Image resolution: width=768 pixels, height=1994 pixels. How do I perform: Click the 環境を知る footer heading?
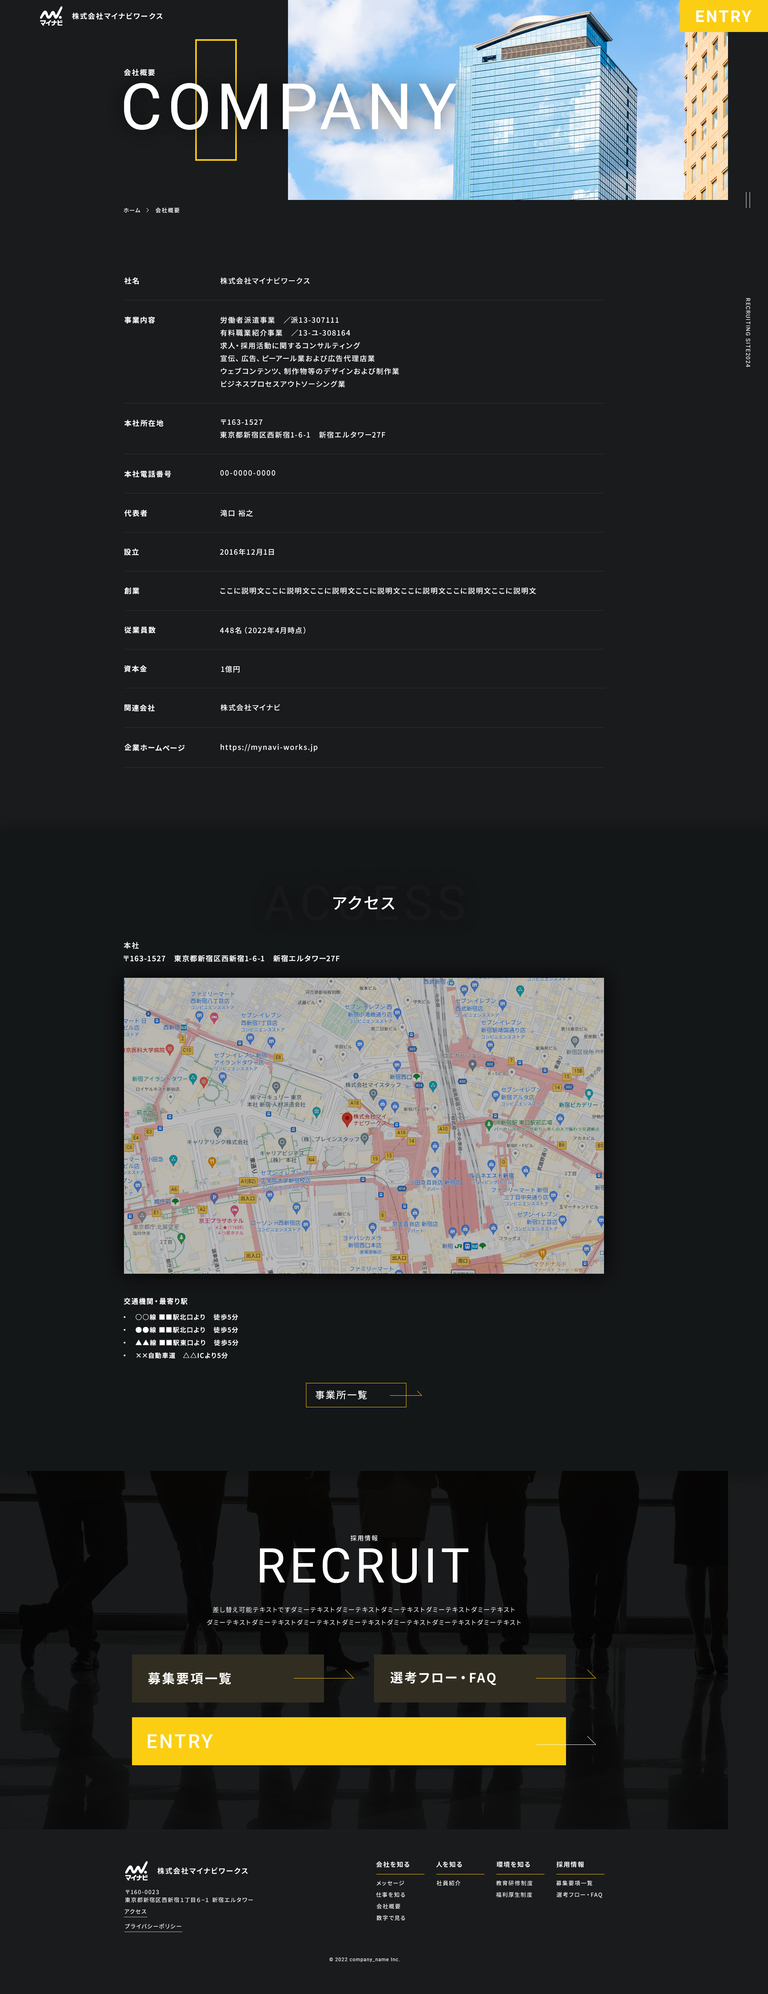click(x=513, y=1865)
